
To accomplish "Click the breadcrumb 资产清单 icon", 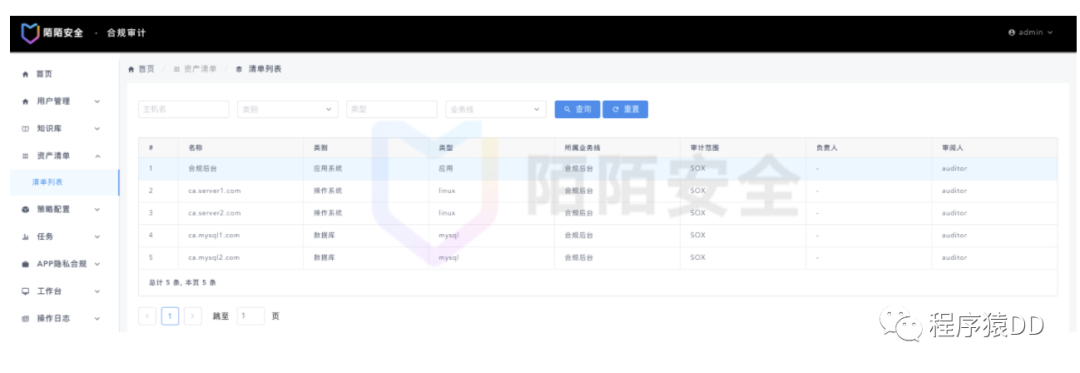I will (x=176, y=69).
